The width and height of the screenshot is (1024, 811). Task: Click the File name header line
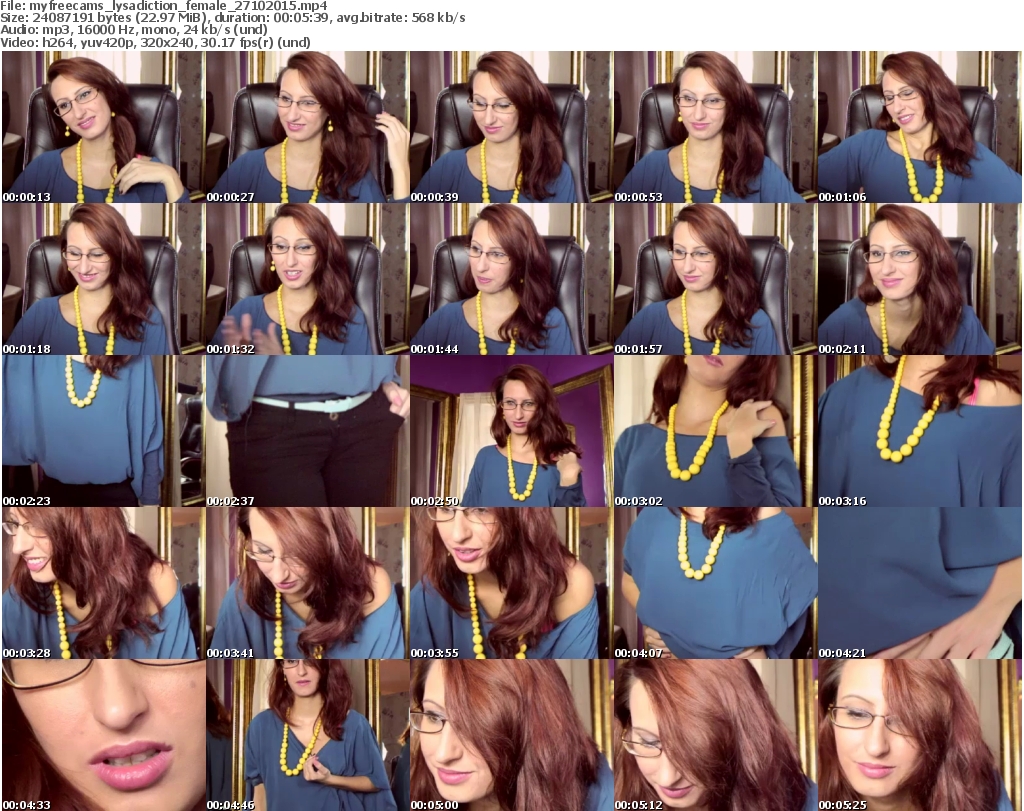coord(164,6)
